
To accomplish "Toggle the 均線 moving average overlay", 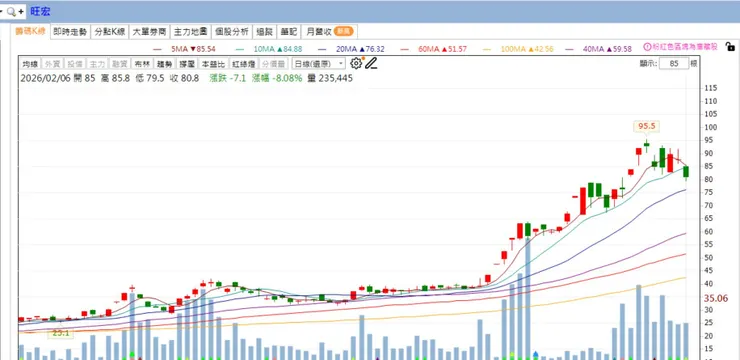I will point(30,64).
